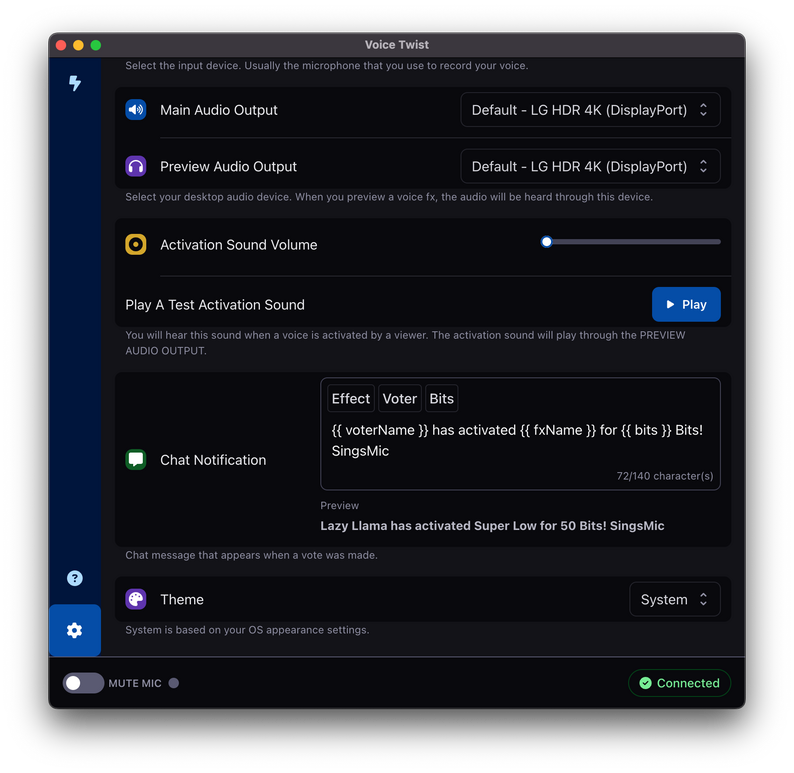
Task: Toggle the Mute Mic switch
Action: (x=84, y=683)
